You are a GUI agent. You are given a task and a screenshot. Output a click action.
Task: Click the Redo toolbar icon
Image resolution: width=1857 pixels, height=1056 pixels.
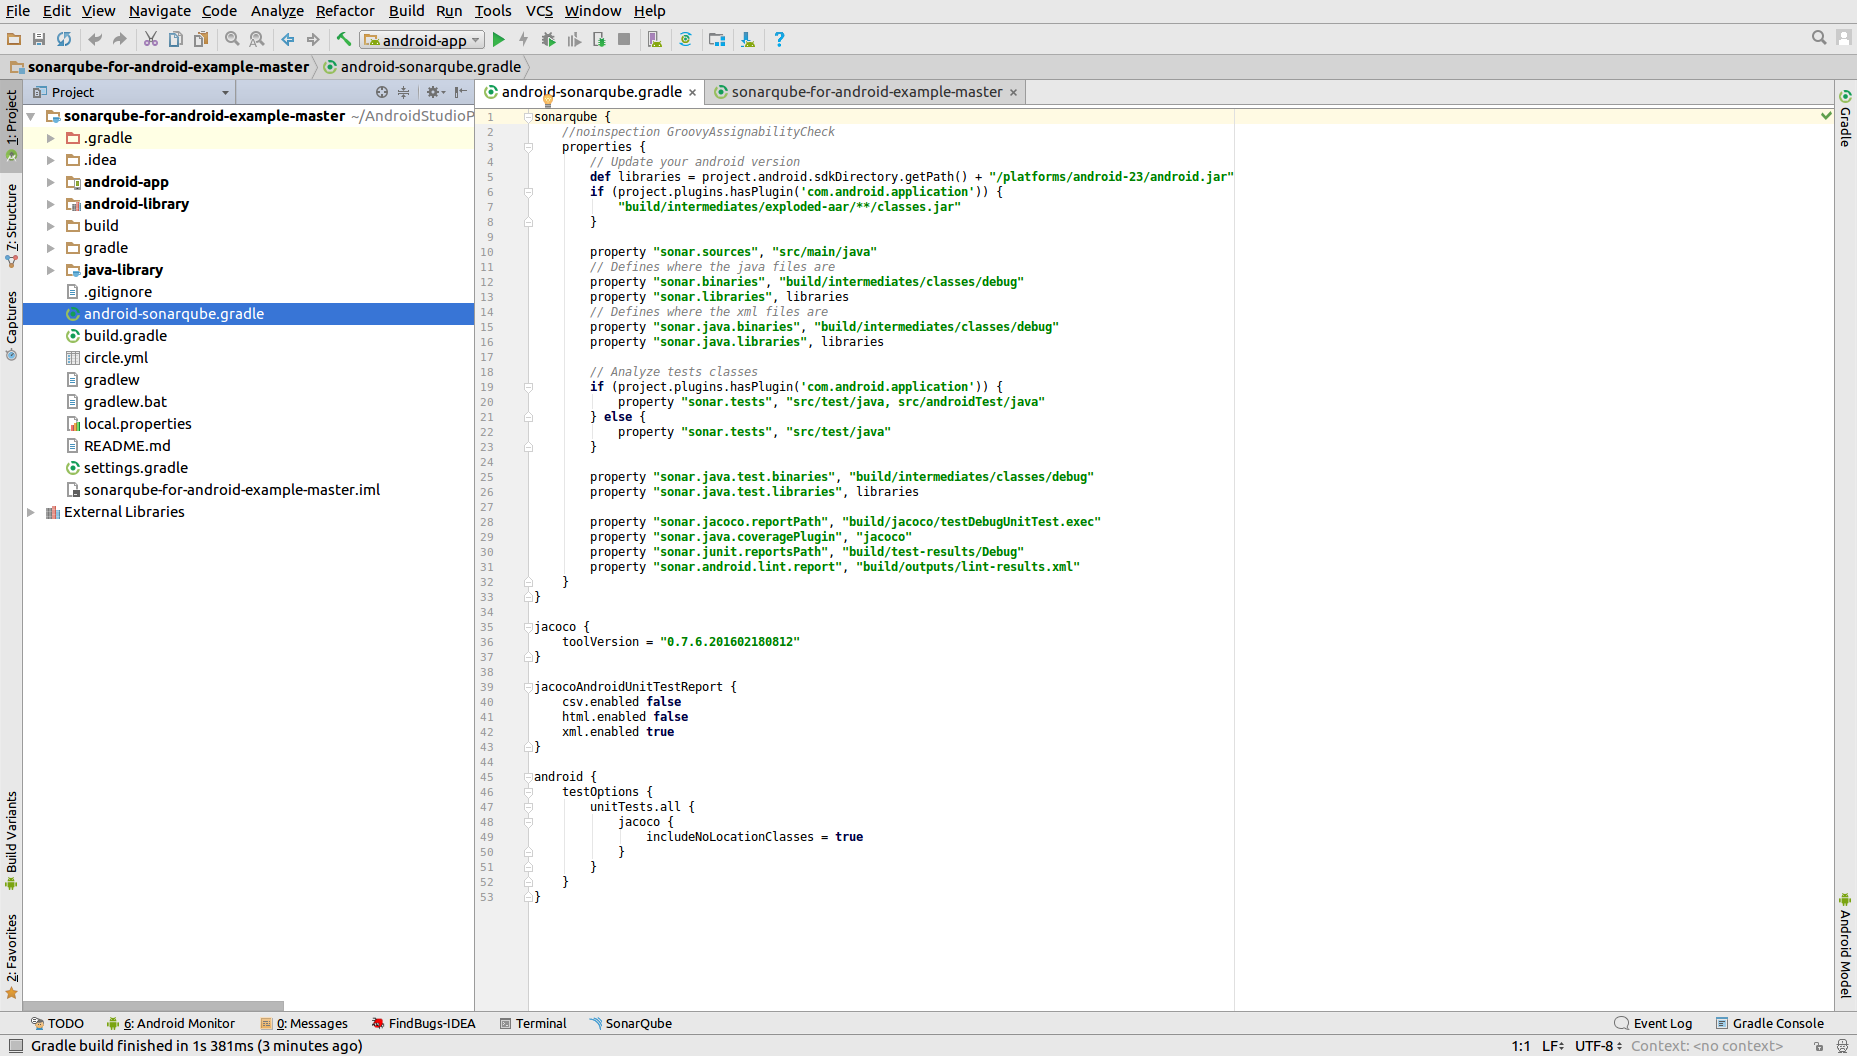(120, 39)
